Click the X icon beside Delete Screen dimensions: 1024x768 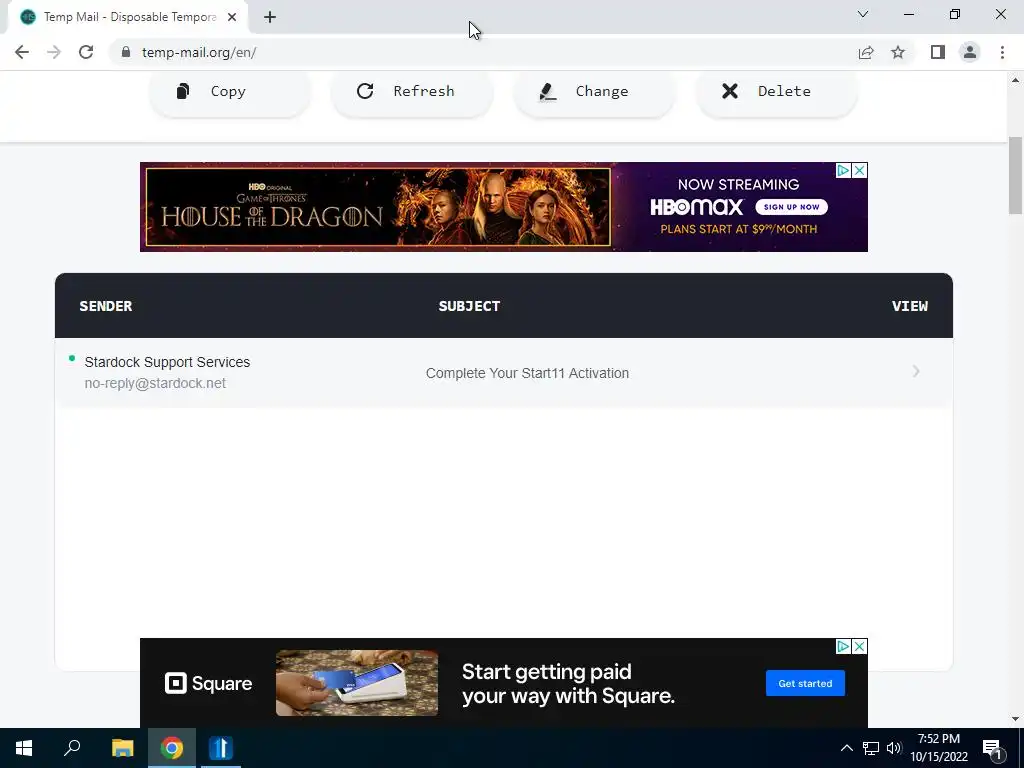point(729,91)
